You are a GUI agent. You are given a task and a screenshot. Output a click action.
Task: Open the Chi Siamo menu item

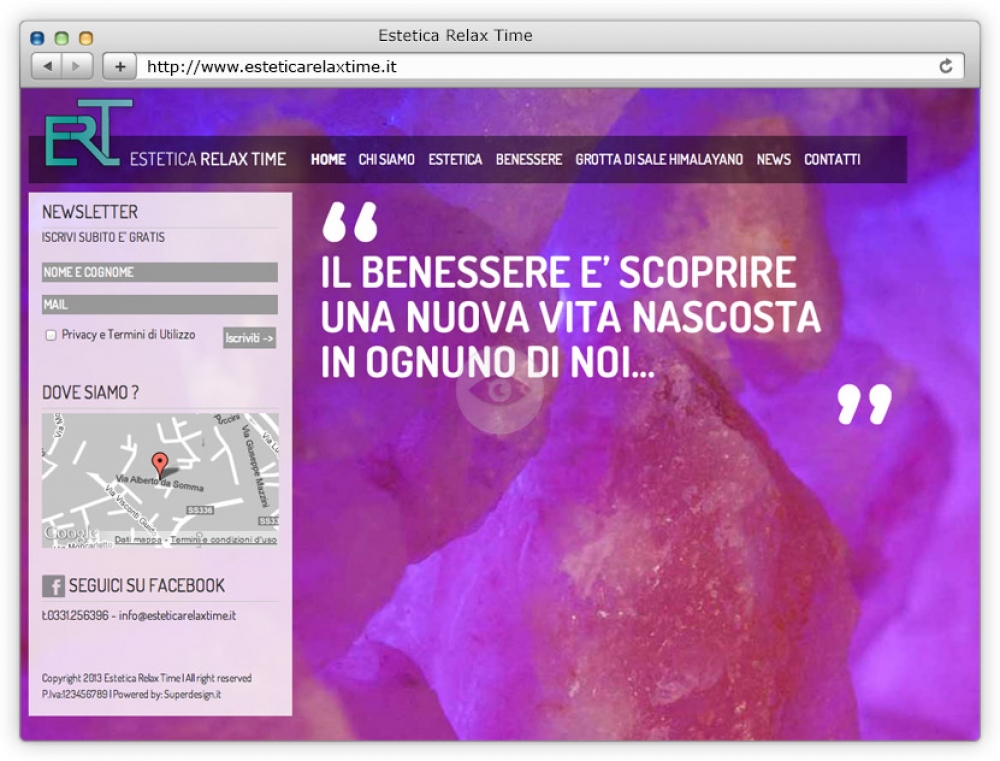[386, 159]
